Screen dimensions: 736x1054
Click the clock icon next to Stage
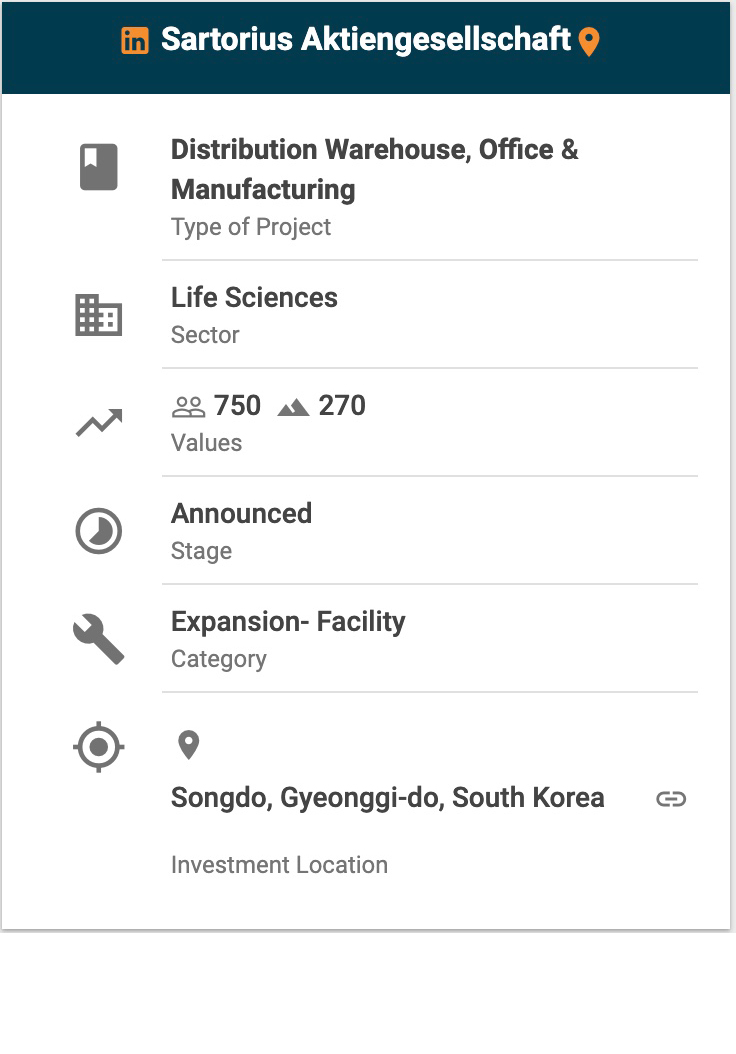tap(99, 531)
